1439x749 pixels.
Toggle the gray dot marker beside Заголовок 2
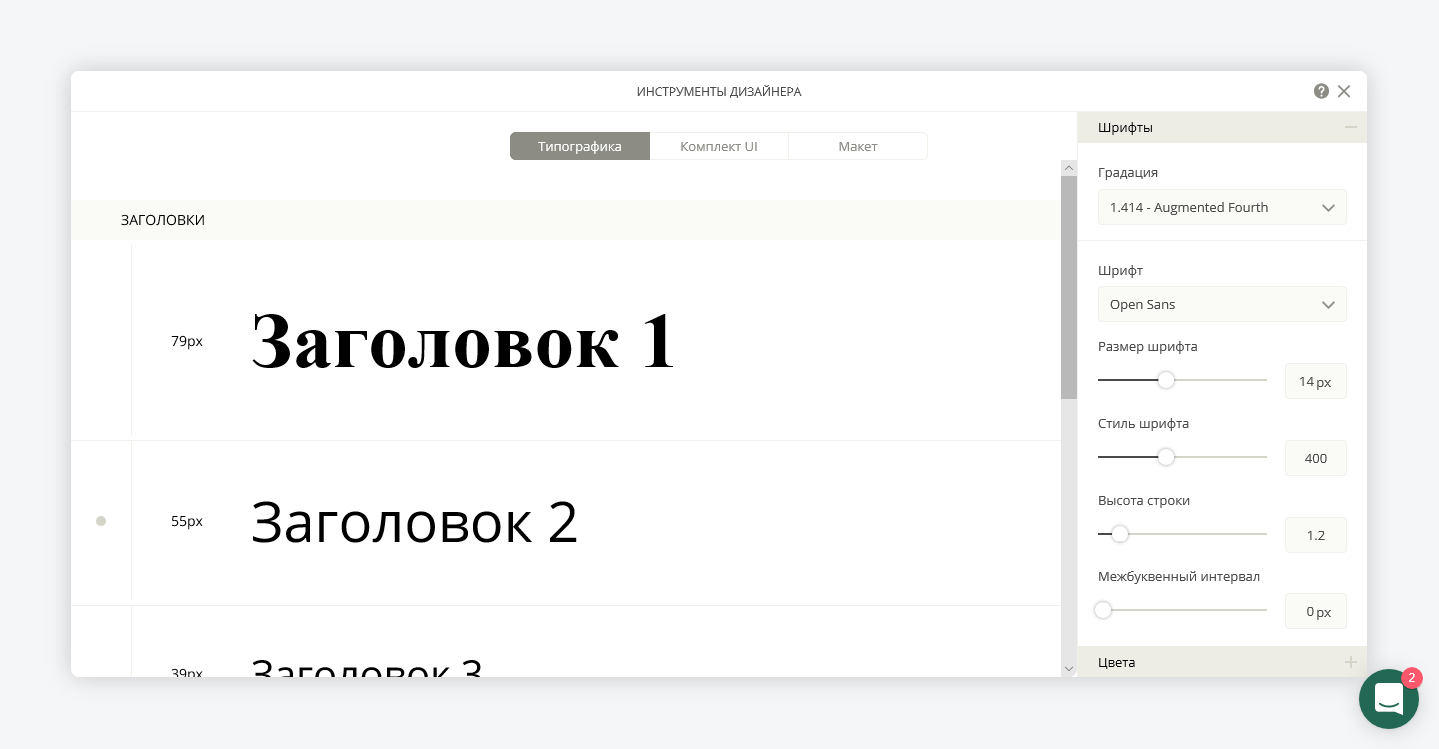tap(101, 521)
